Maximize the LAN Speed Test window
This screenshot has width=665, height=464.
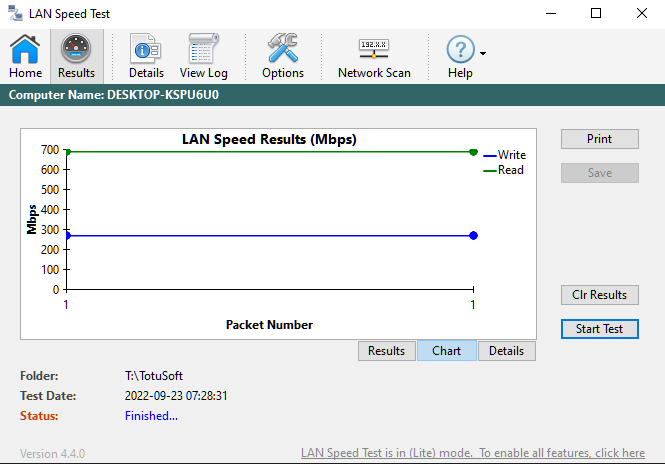(596, 14)
